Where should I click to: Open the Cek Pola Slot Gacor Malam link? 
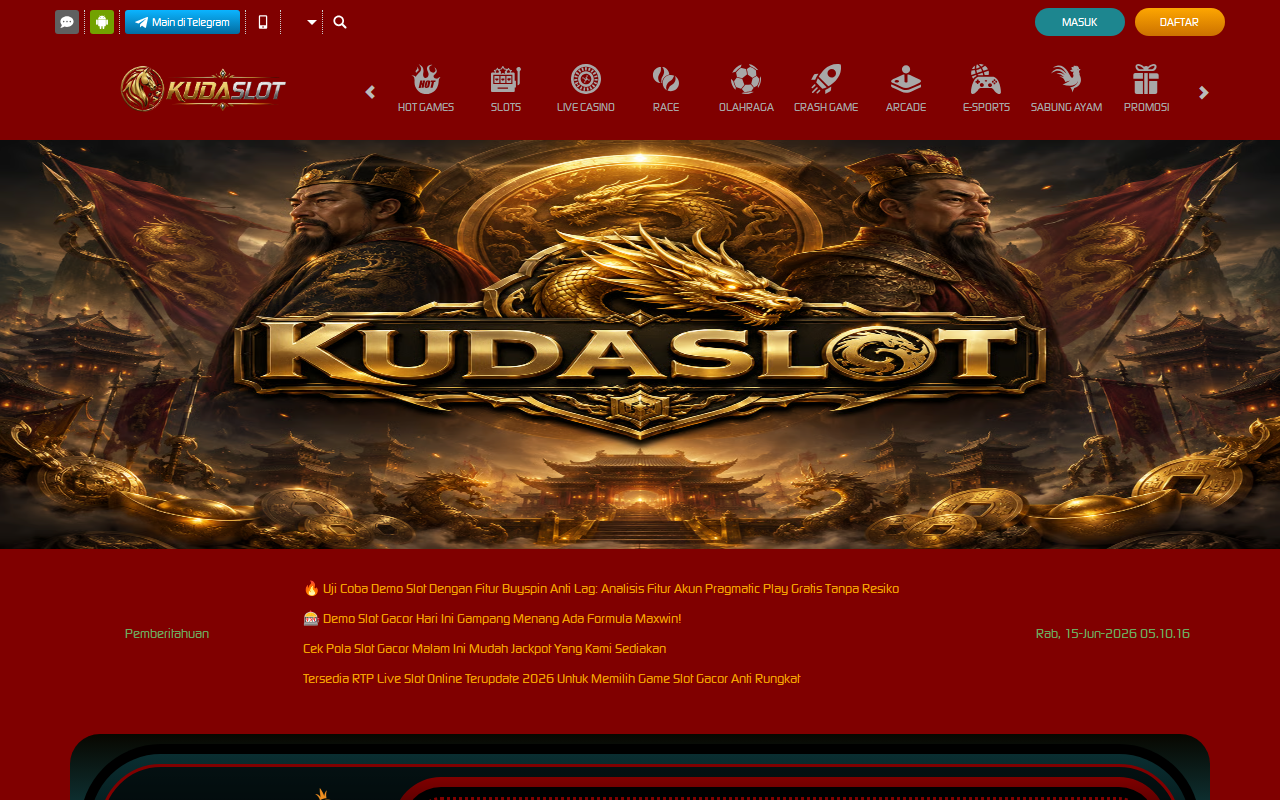484,649
